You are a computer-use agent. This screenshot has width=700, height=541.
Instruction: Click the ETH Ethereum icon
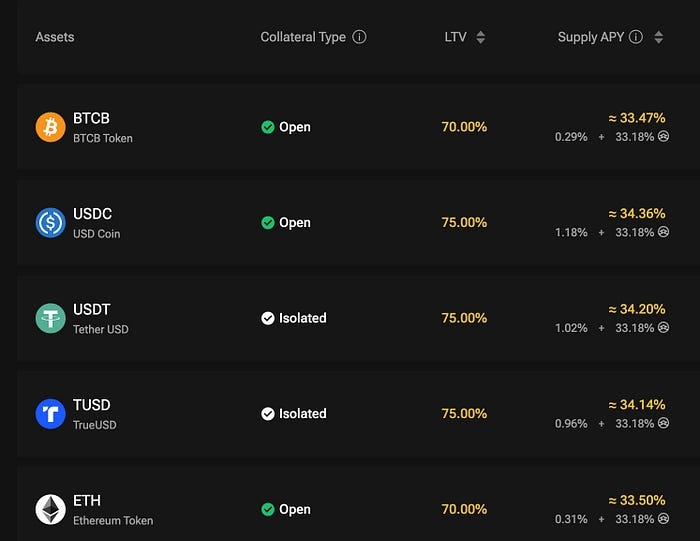(x=50, y=509)
